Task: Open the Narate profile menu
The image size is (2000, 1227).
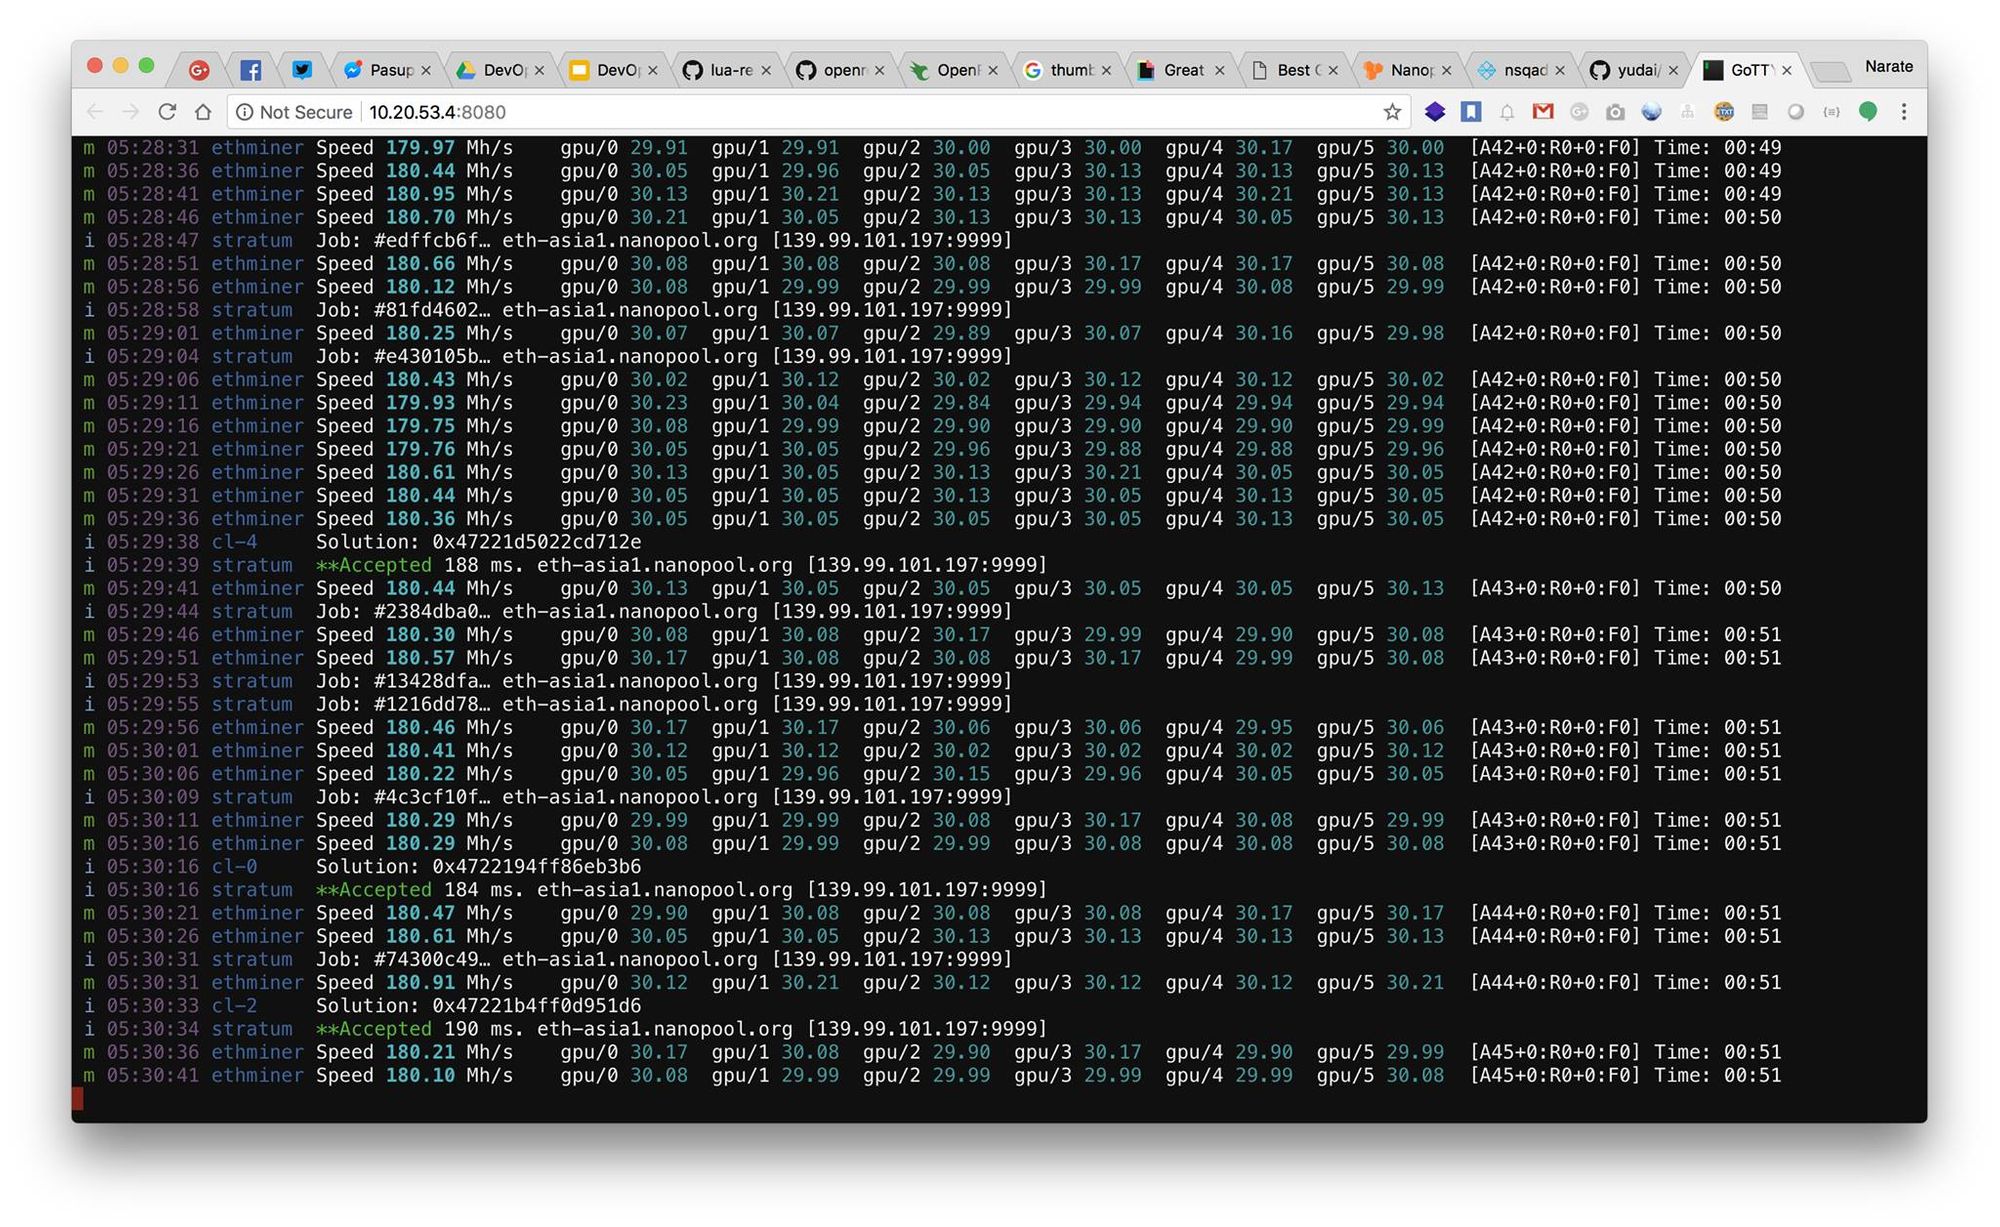Action: (x=1888, y=66)
